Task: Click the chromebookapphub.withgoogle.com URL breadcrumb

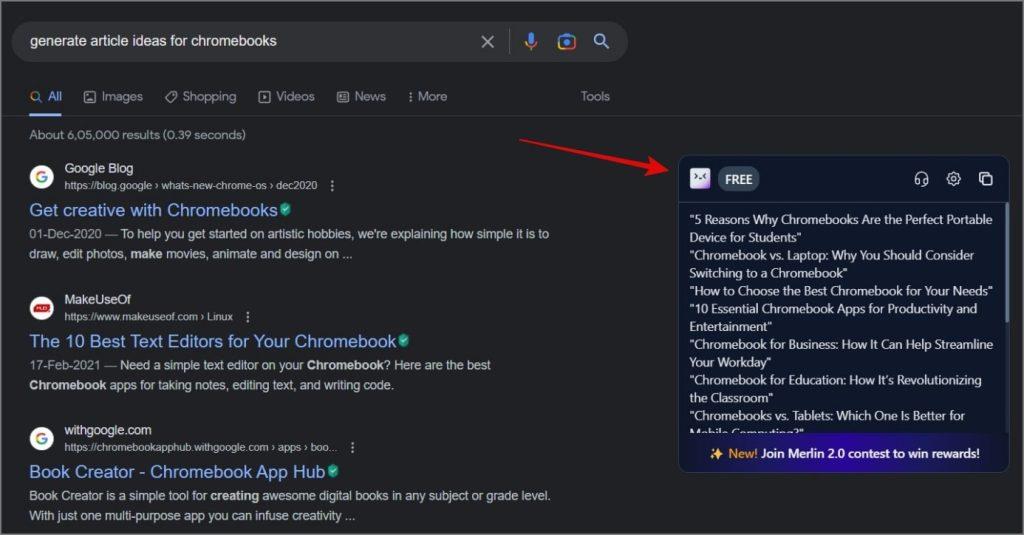Action: pyautogui.click(x=200, y=447)
